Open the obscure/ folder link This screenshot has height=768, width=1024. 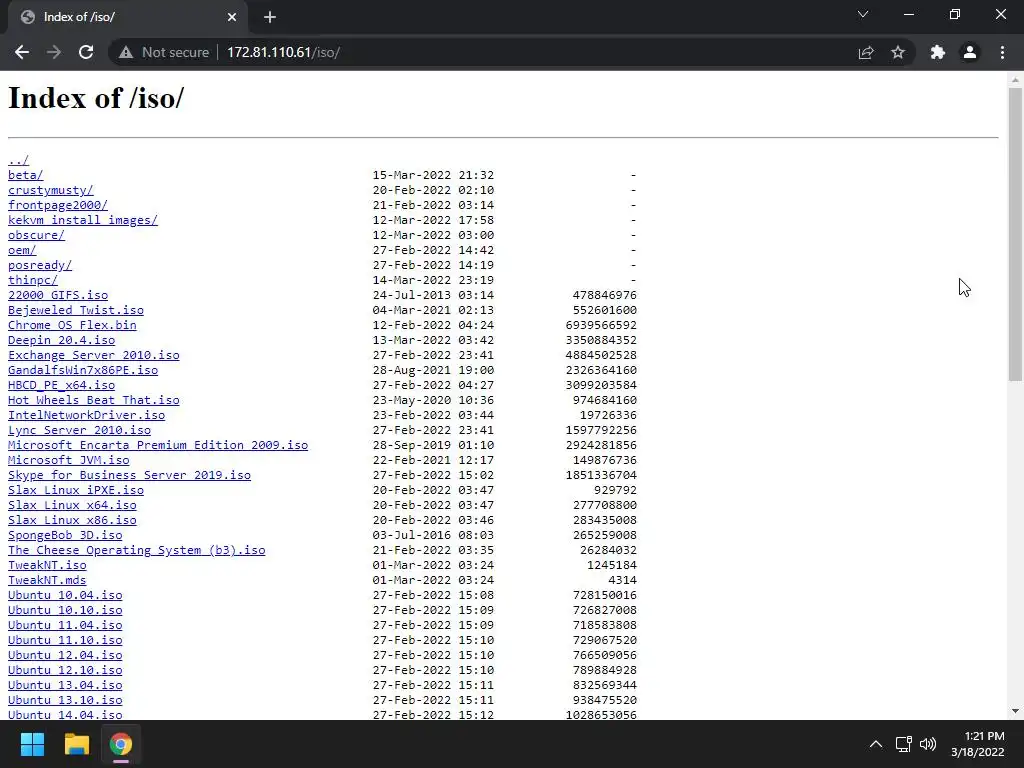click(37, 235)
